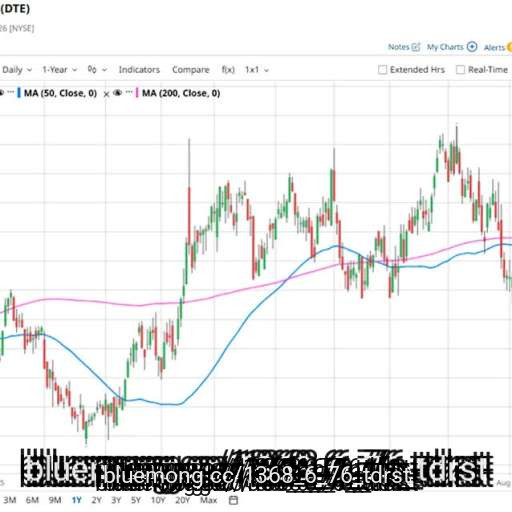This screenshot has height=512, width=512.
Task: Enable the Extended Hrs checkbox
Action: (383, 70)
